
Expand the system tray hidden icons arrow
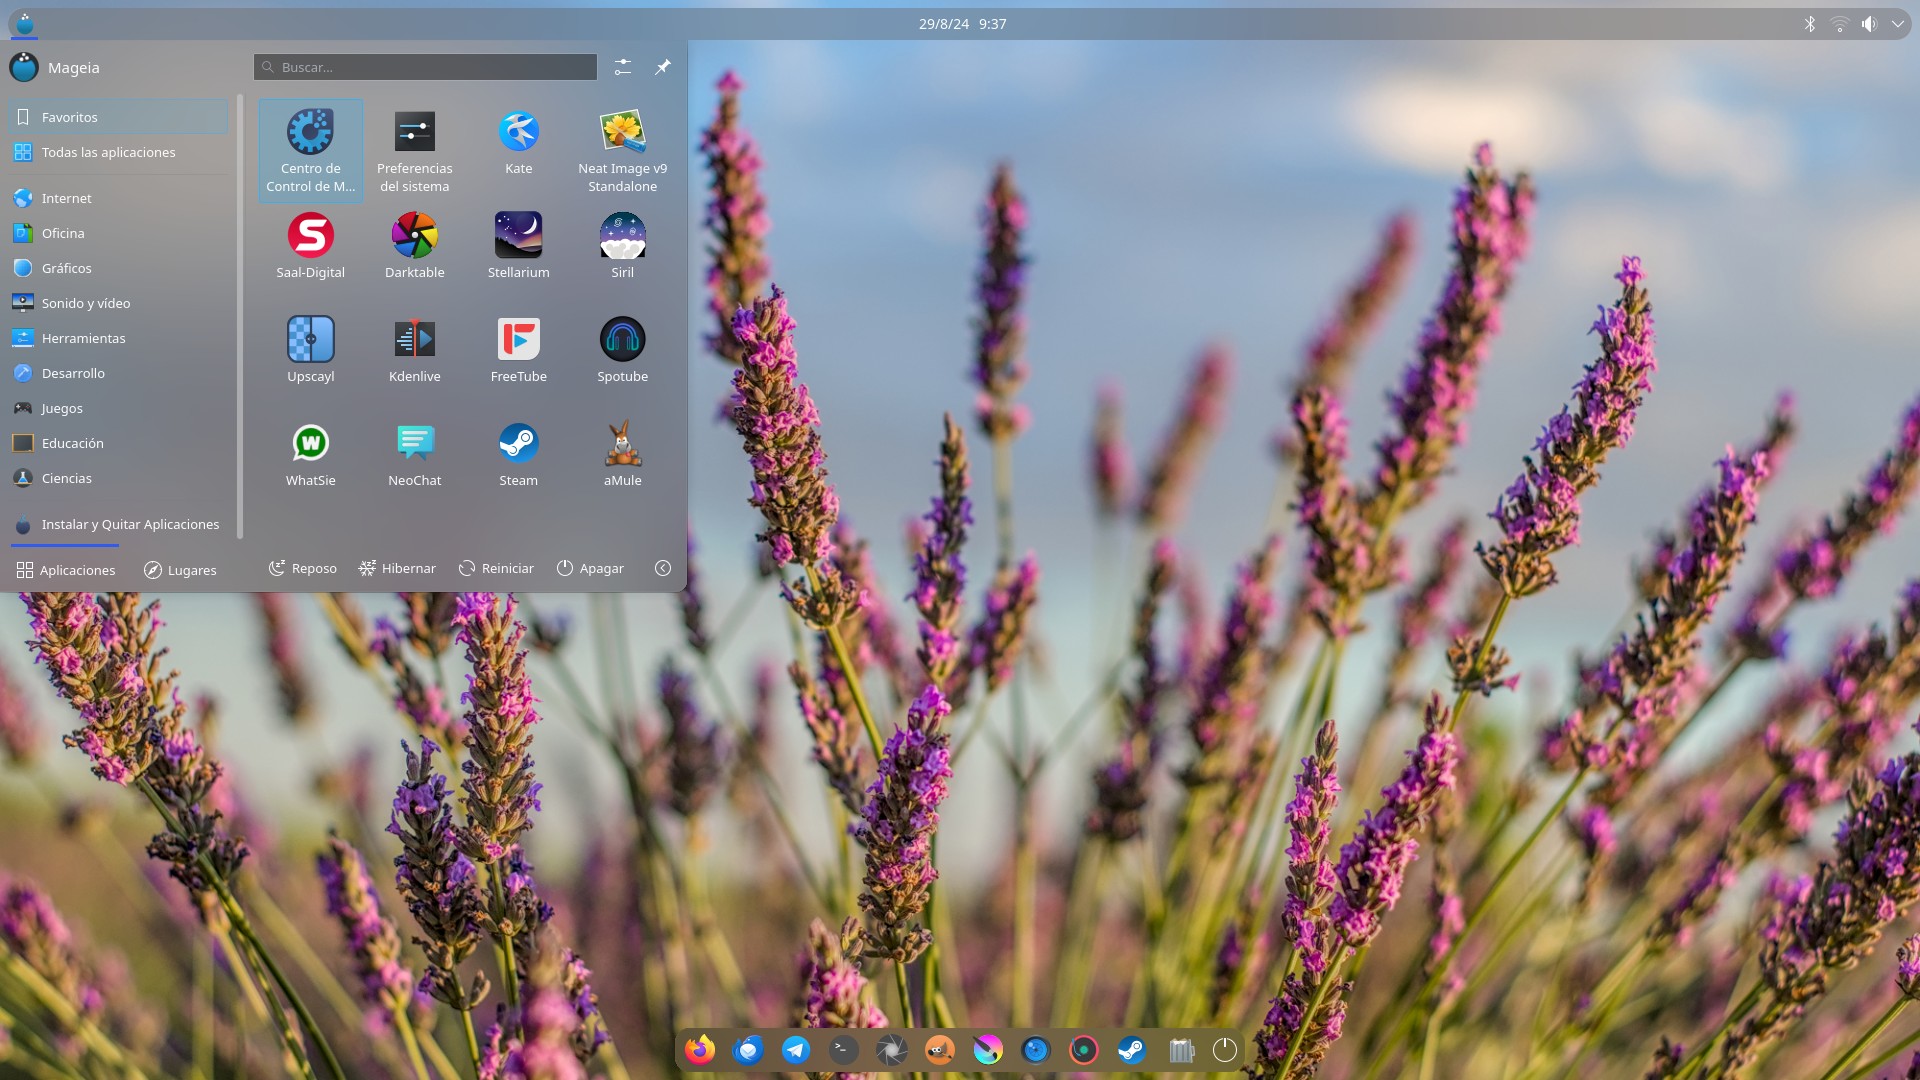(x=1897, y=24)
